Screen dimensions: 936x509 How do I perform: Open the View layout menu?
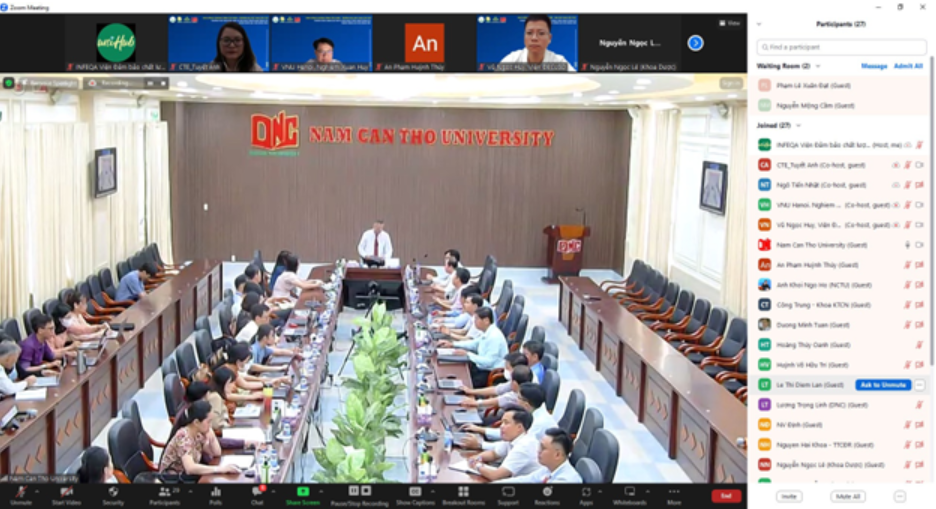729,23
